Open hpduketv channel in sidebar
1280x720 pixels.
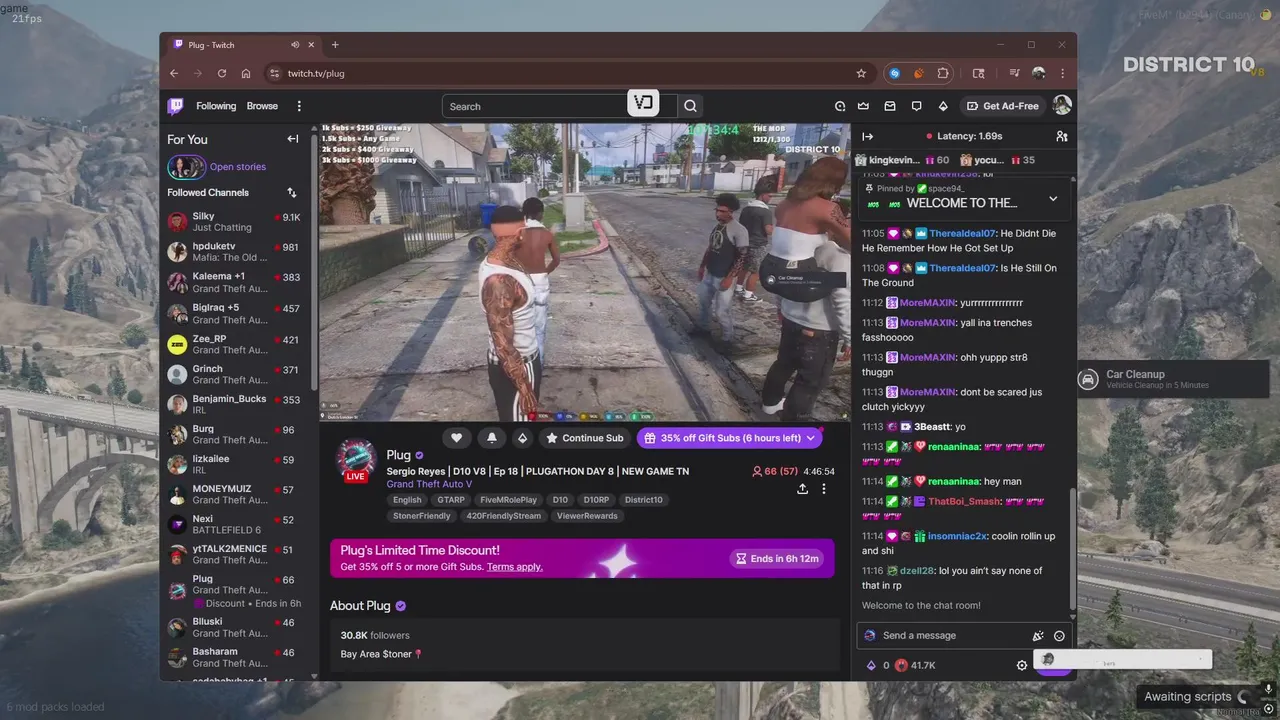point(234,252)
